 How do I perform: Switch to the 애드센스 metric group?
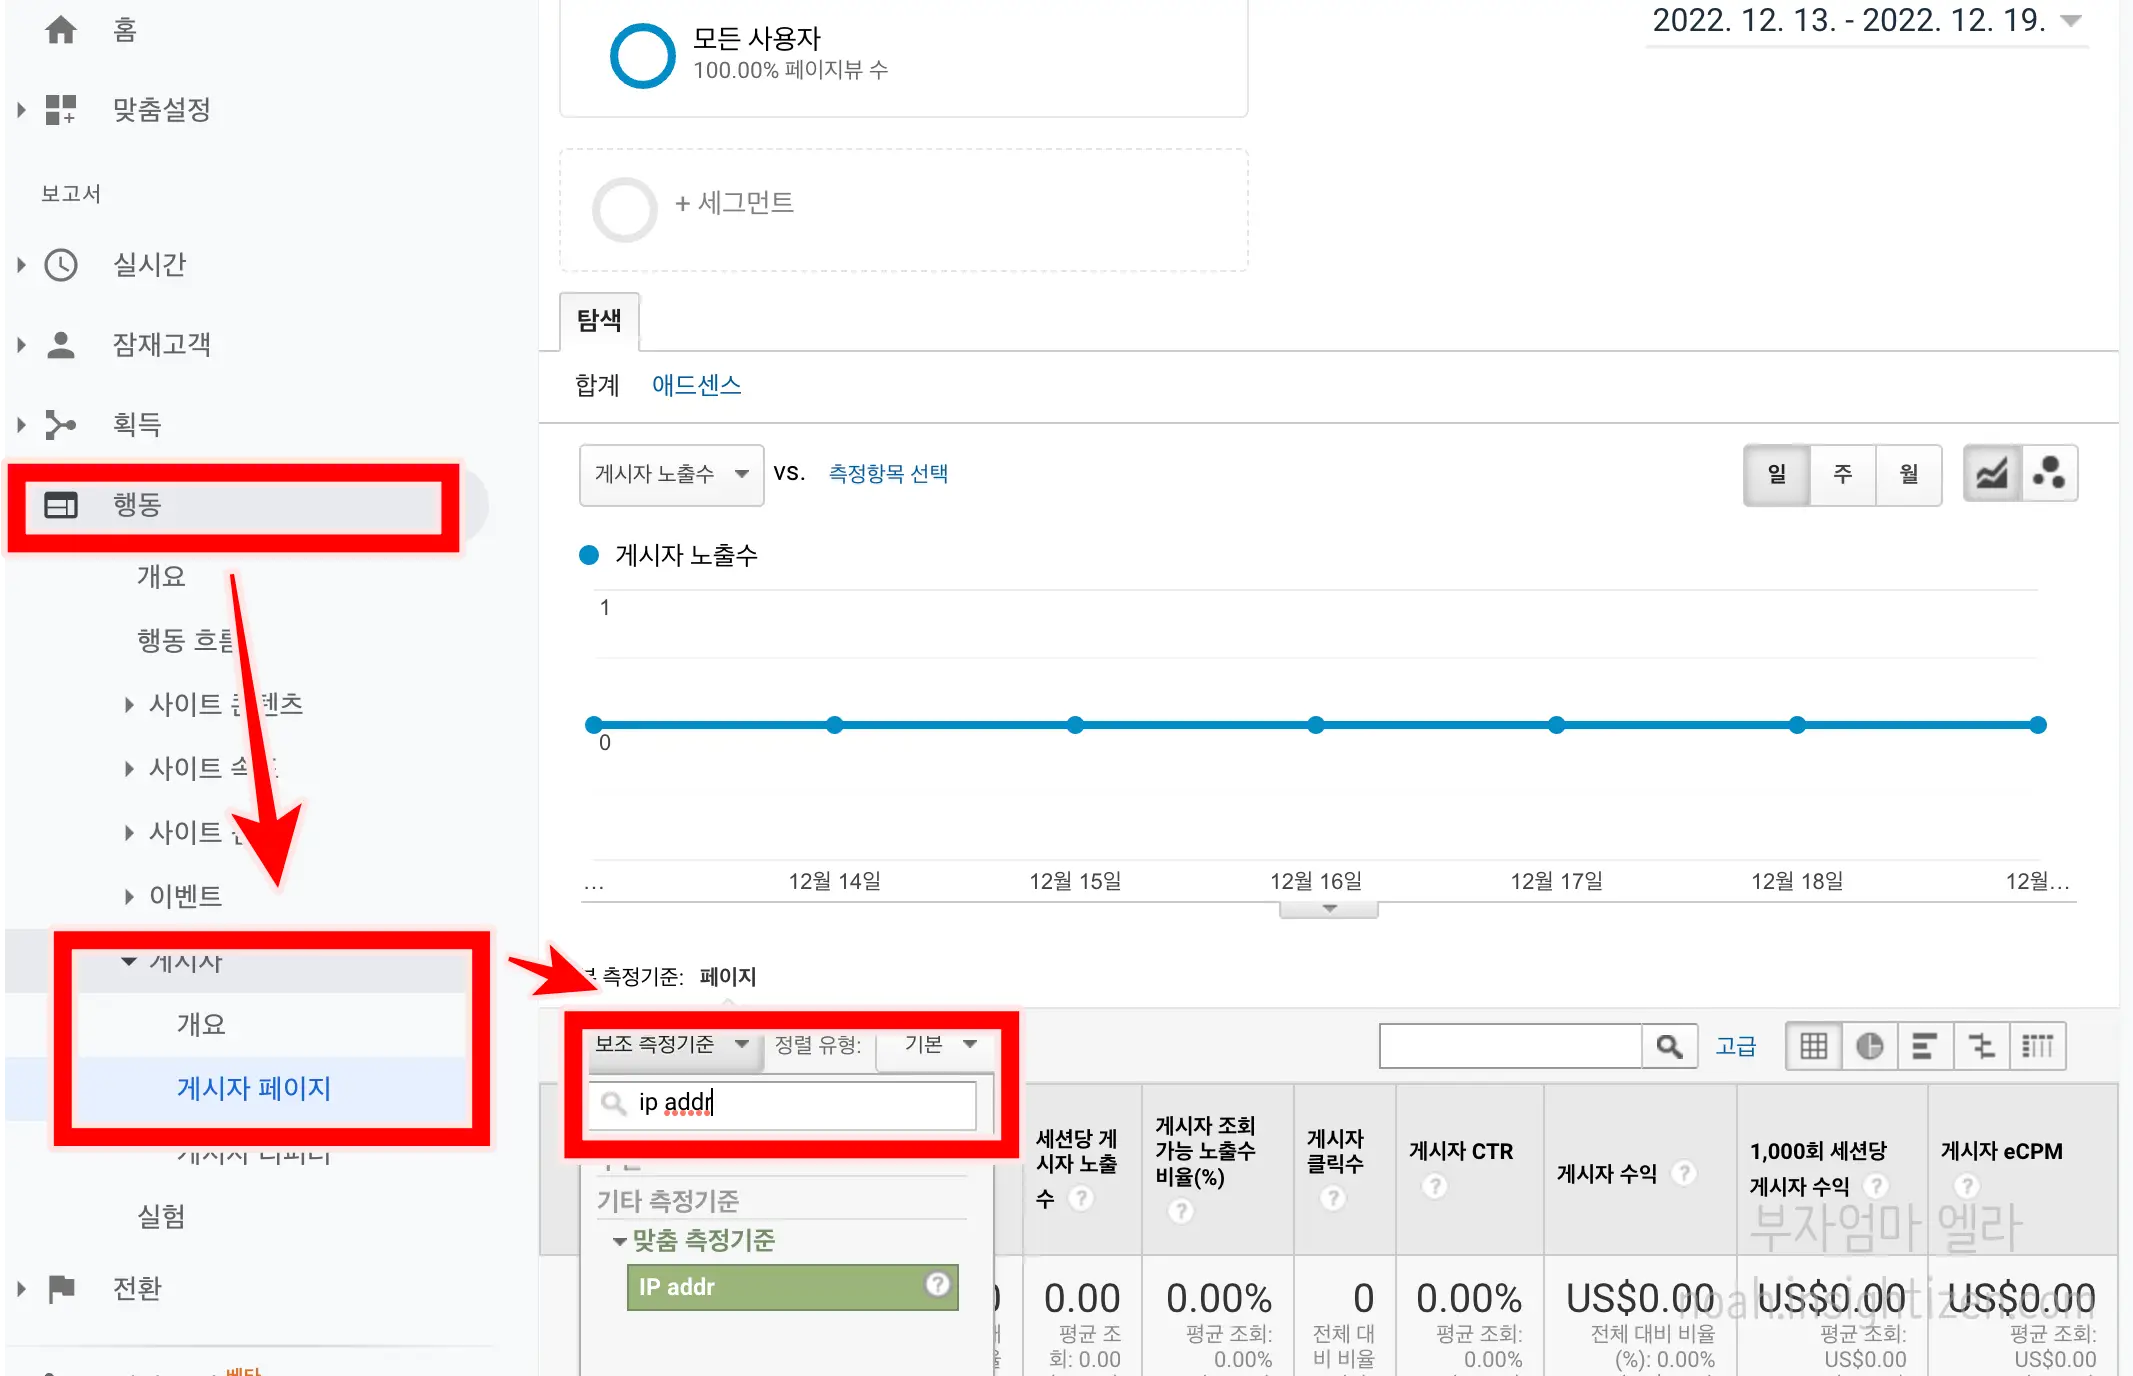click(696, 385)
